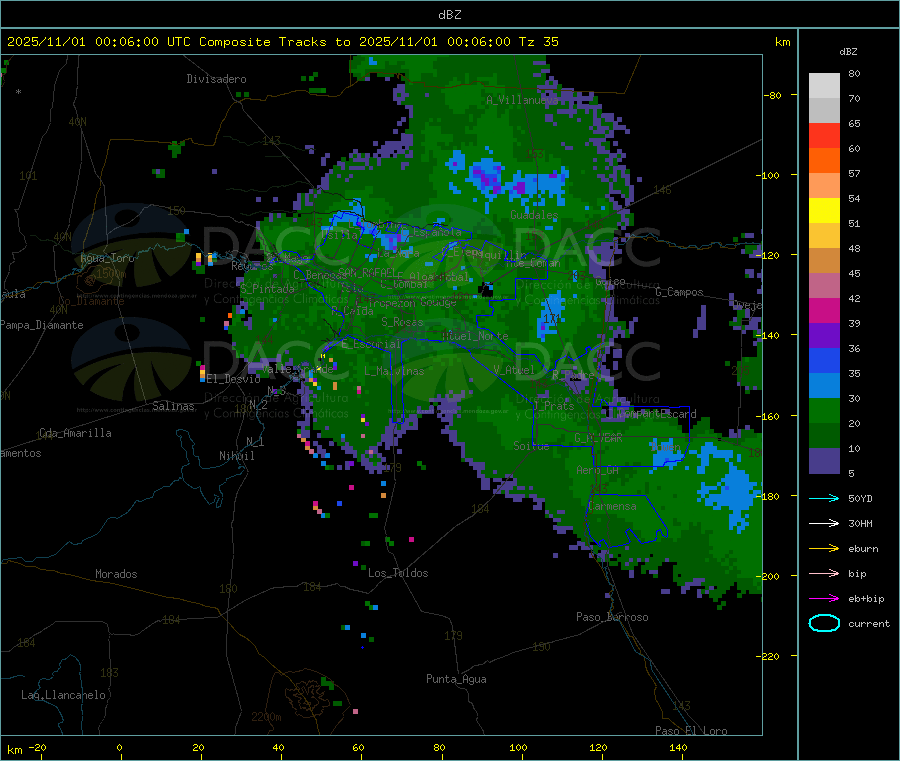Click the 'V_Atuel' map label
Viewport: 900px width, 761px height.
click(514, 371)
